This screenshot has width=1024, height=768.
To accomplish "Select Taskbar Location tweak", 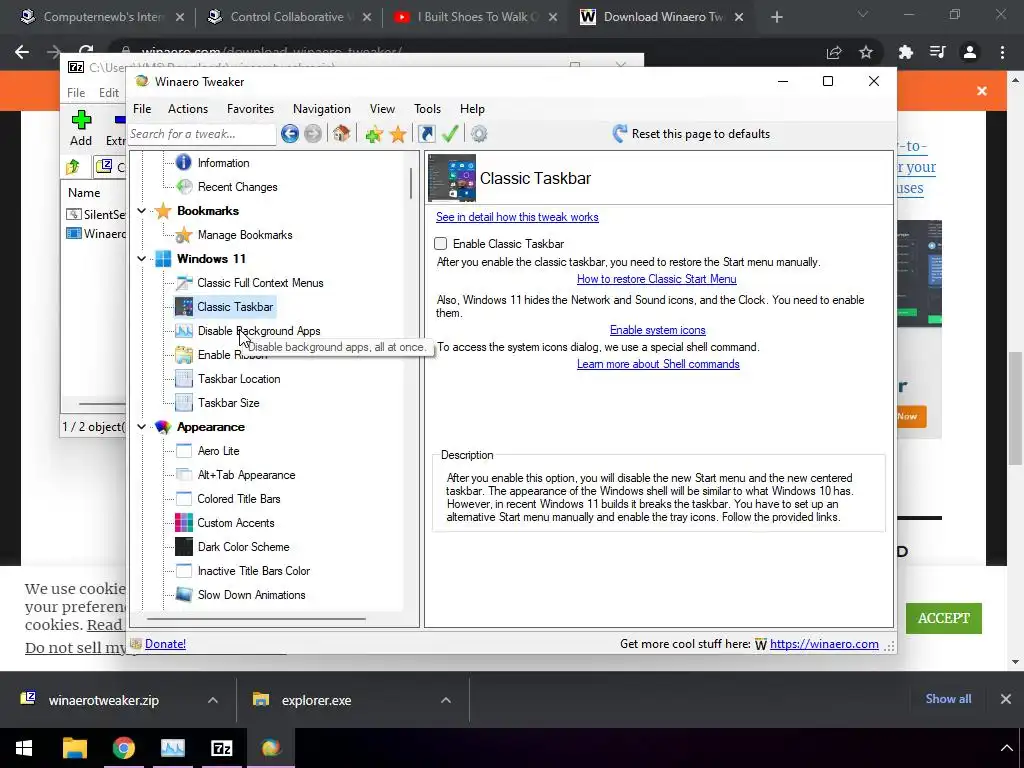I will pyautogui.click(x=238, y=379).
